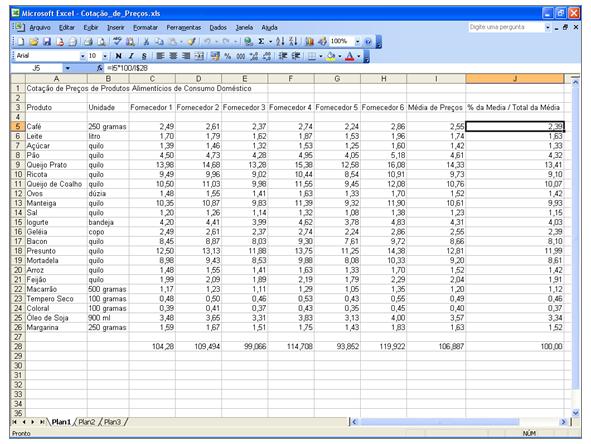591x444 pixels.
Task: Open the Editar menu
Action: pyautogui.click(x=67, y=28)
